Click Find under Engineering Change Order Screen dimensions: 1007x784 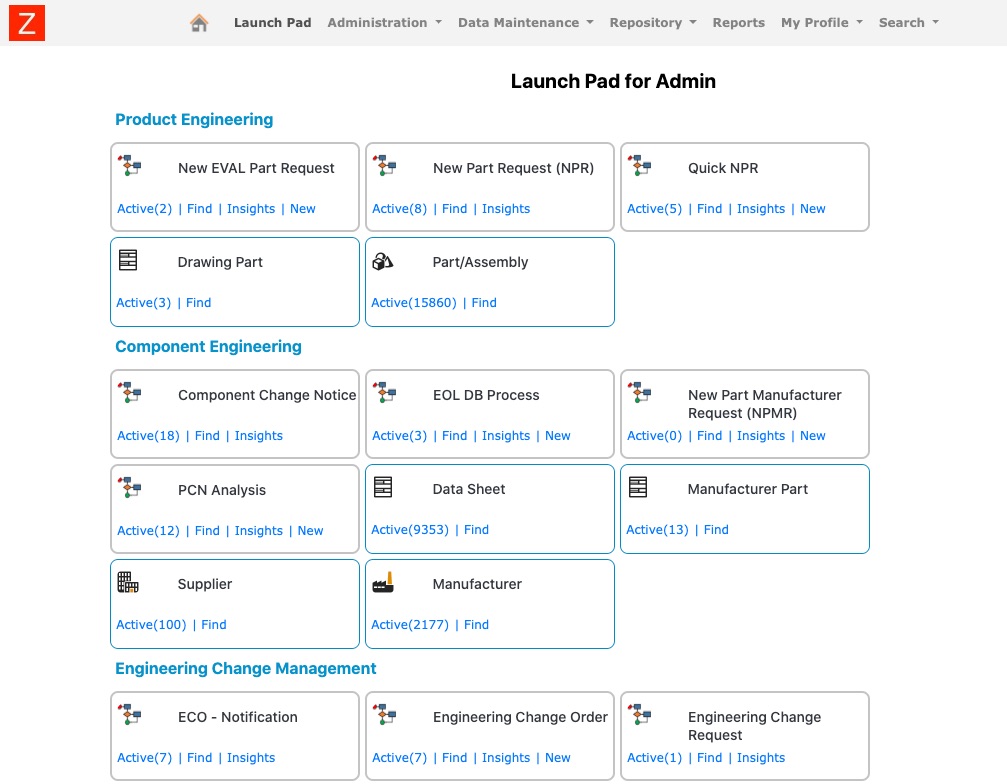tap(454, 758)
